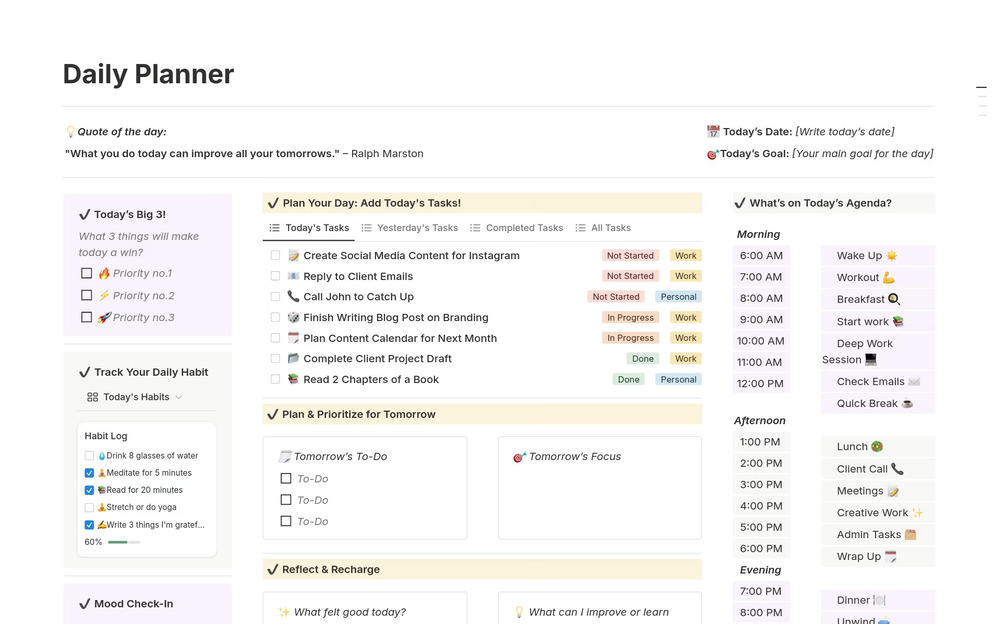Viewport: 1000px width, 624px height.
Task: Click the sun emoji next to Wake Up
Action: 892,256
